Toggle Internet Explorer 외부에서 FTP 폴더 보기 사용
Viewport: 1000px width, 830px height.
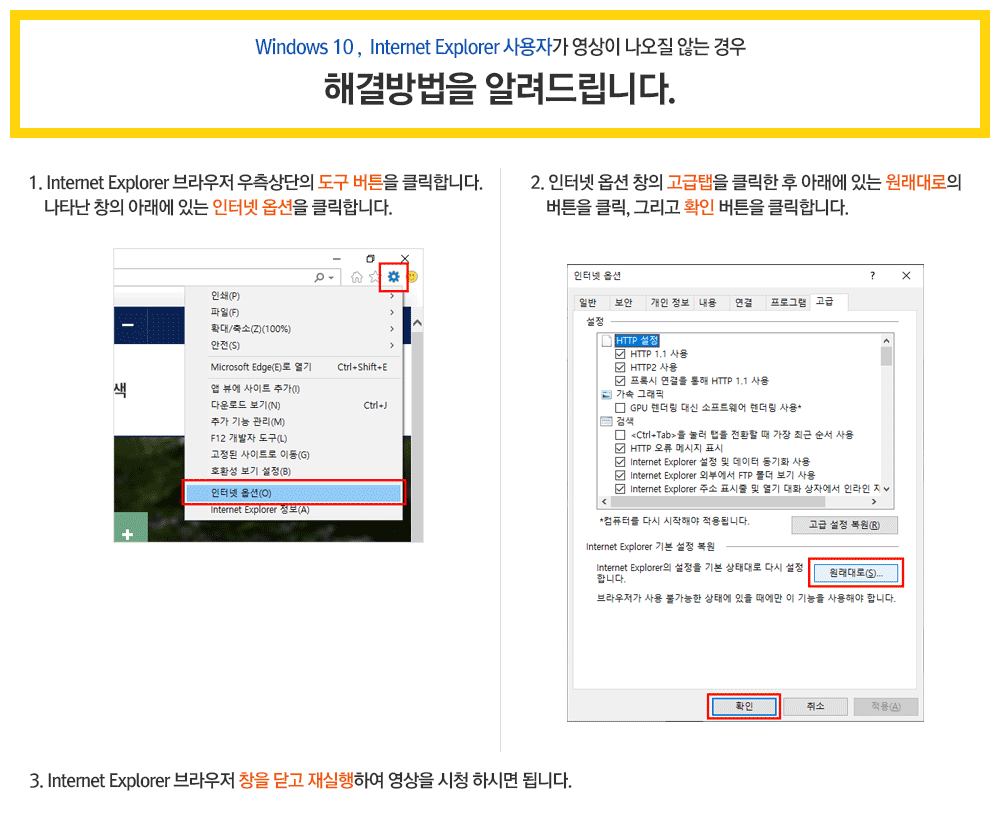click(x=620, y=475)
